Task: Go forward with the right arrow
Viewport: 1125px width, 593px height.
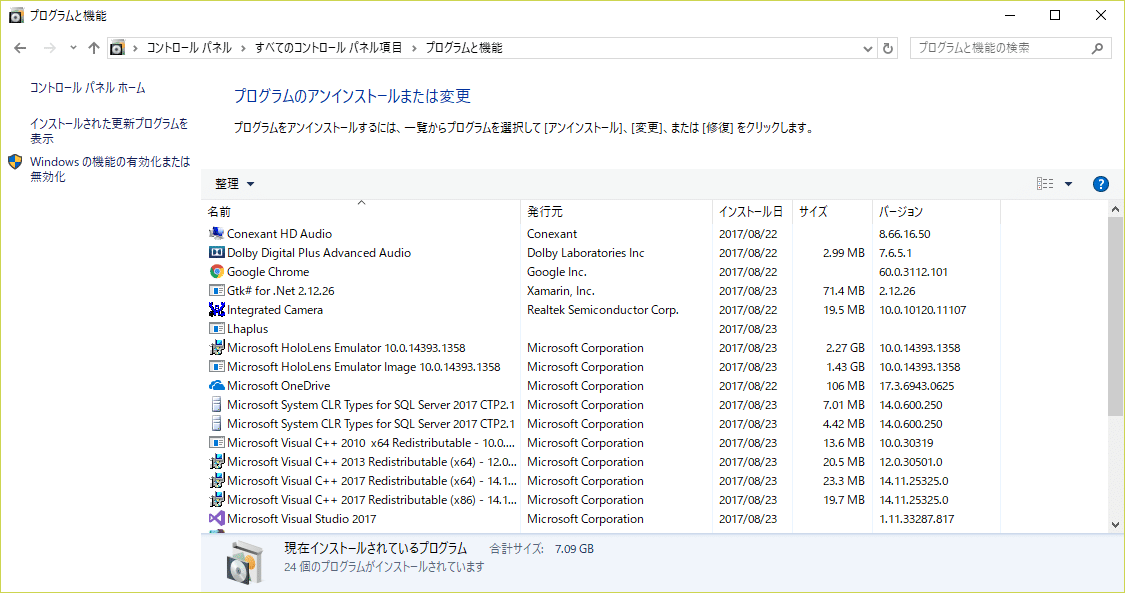Action: click(50, 48)
